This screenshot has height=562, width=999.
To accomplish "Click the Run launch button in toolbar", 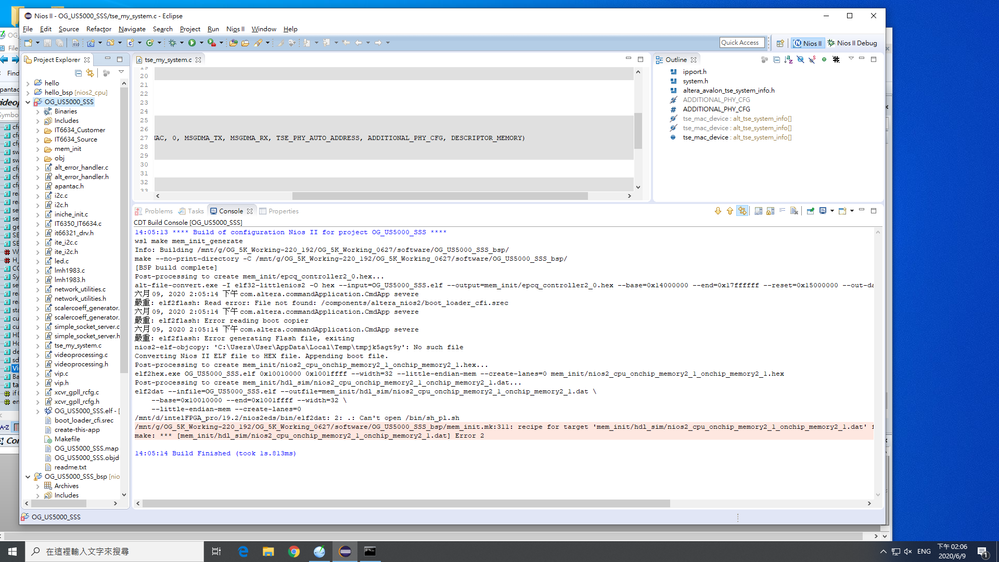I will [191, 43].
